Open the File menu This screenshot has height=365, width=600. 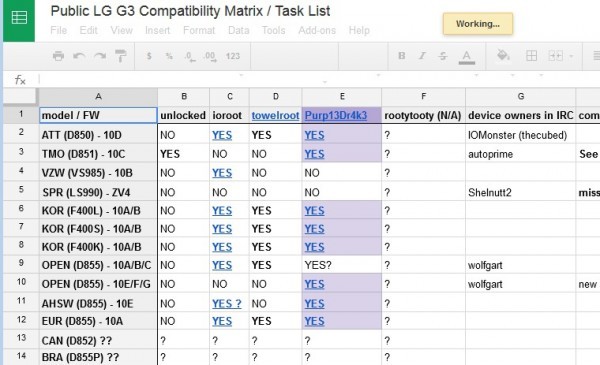[x=59, y=30]
